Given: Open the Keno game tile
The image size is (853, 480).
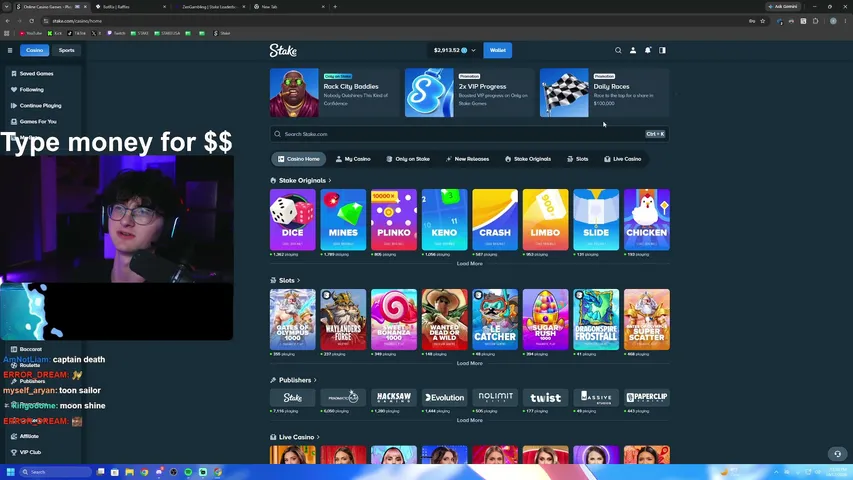Looking at the screenshot, I should tap(444, 220).
